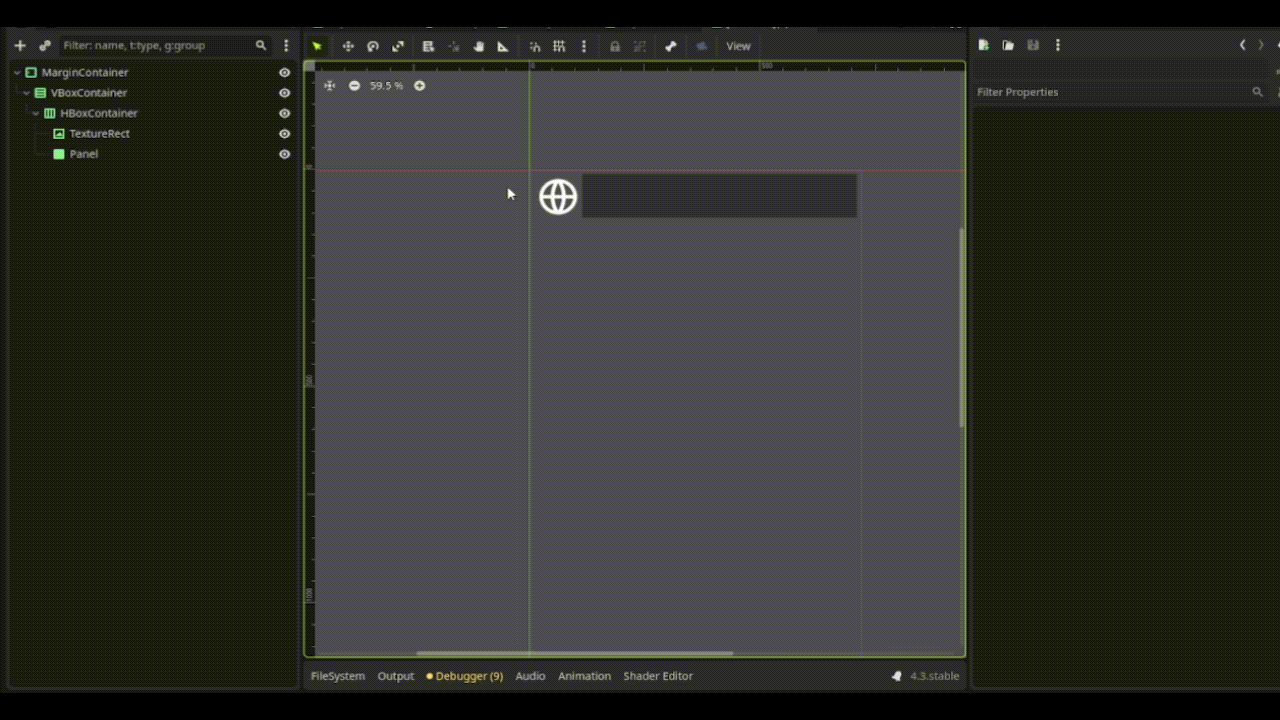Open the Debugger (9) panel

pos(465,676)
